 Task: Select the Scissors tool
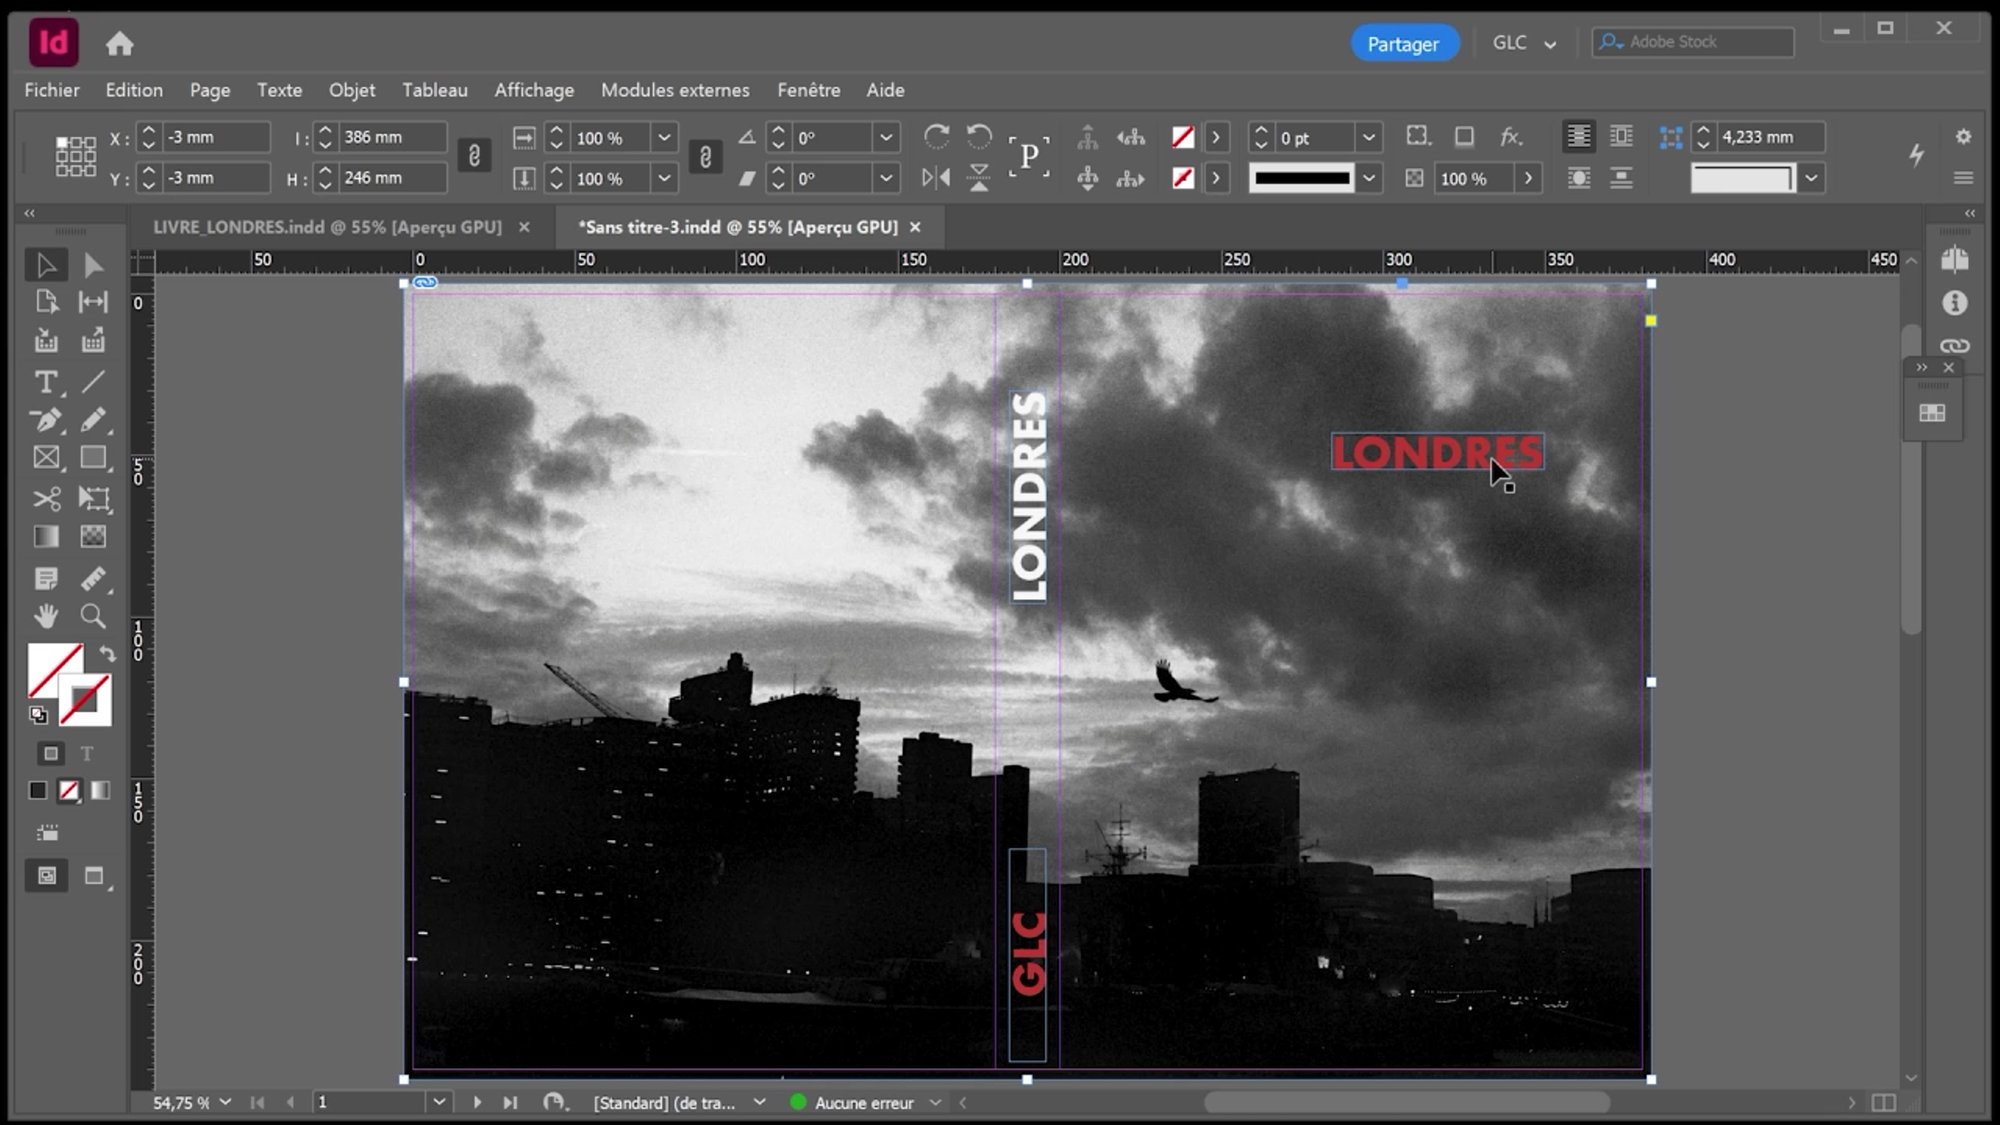(x=45, y=498)
